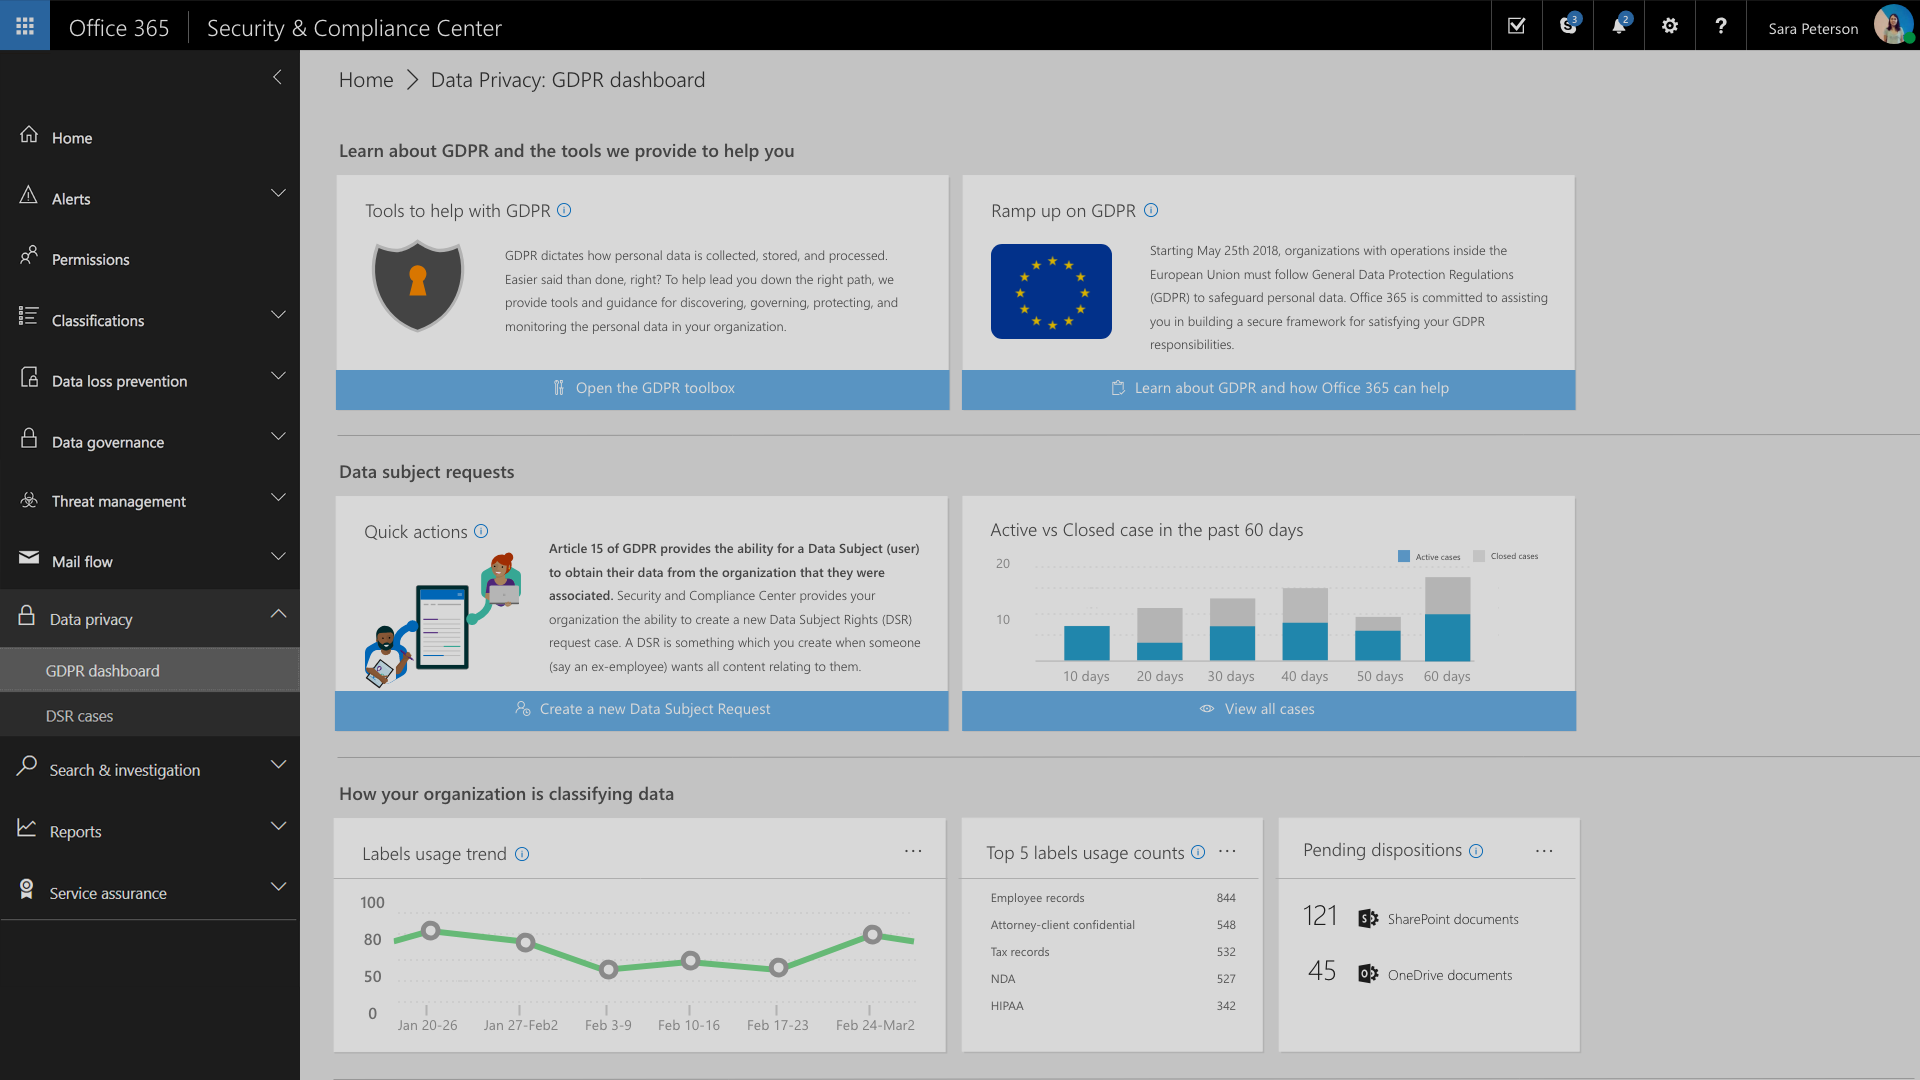Open Help from the top bar
Image resolution: width=1920 pixels, height=1080 pixels.
(x=1720, y=25)
